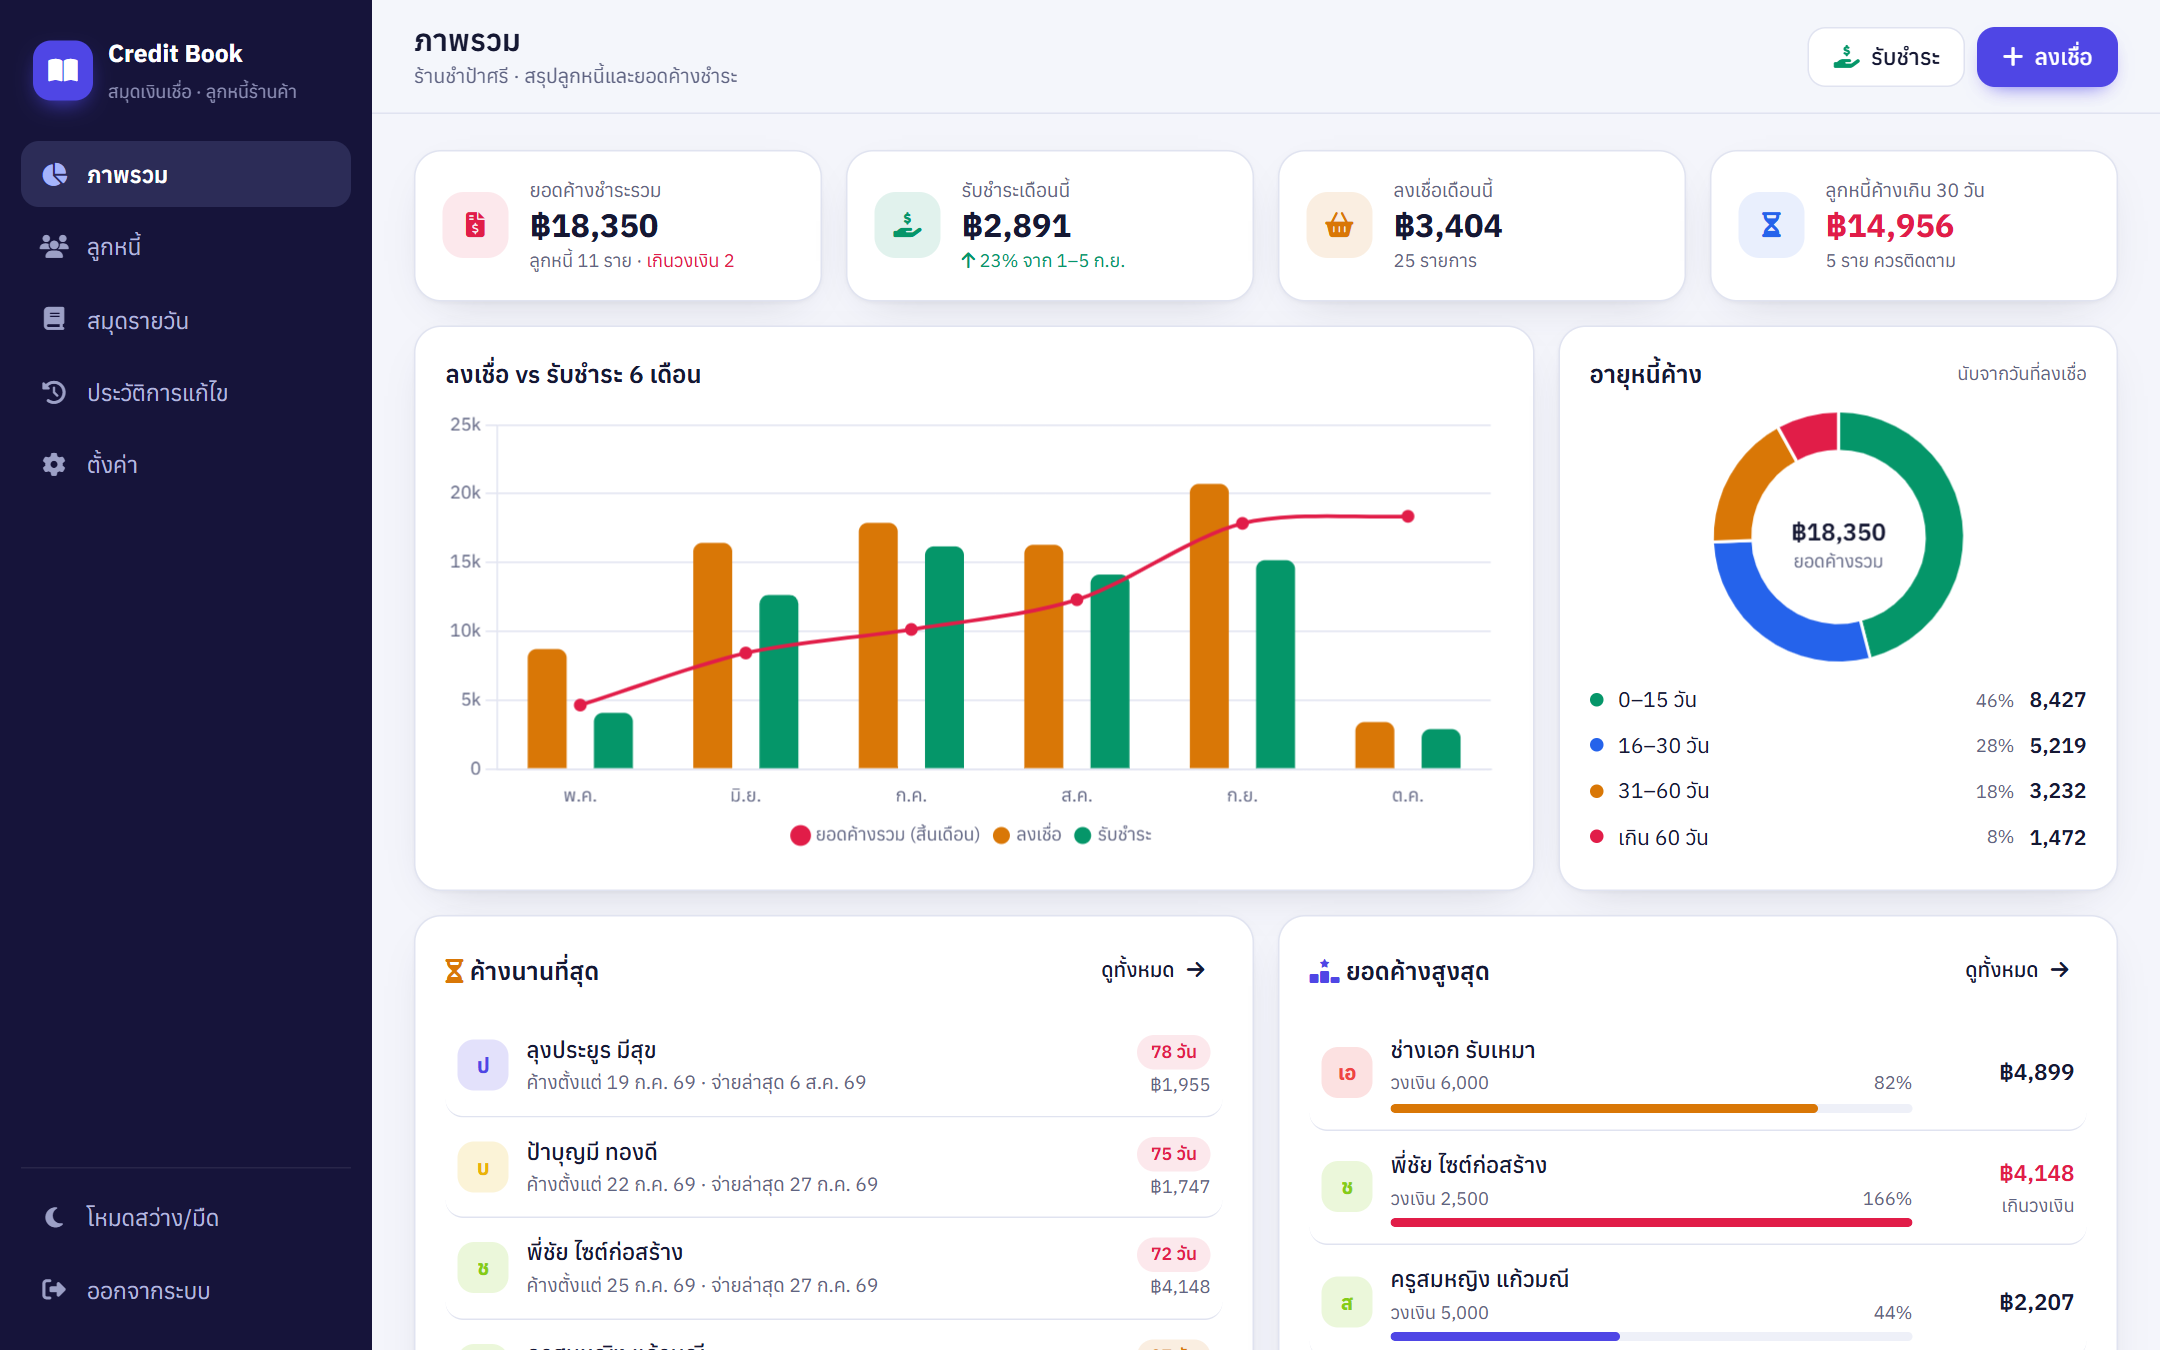The width and height of the screenshot is (2160, 1350).
Task: Click the Credit Book logo icon
Action: tap(63, 70)
